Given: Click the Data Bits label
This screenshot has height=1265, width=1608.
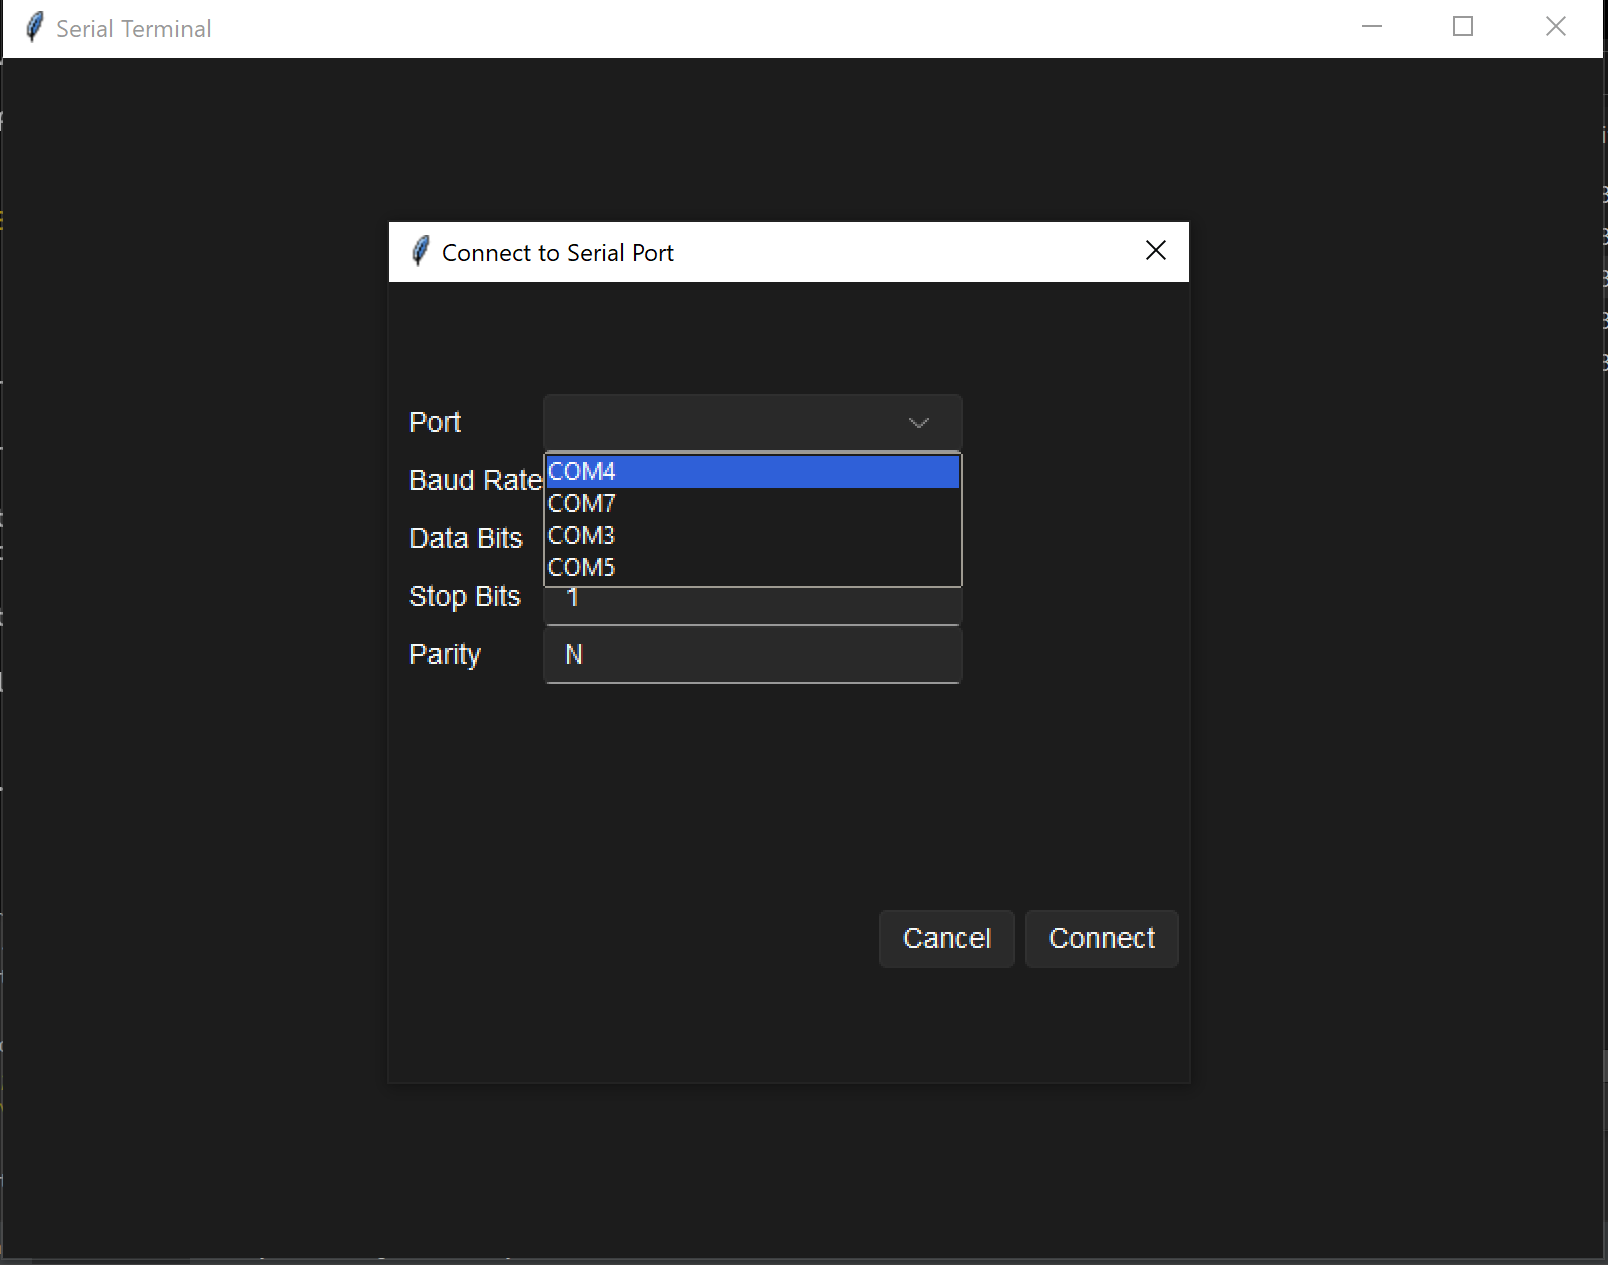Looking at the screenshot, I should point(466,539).
